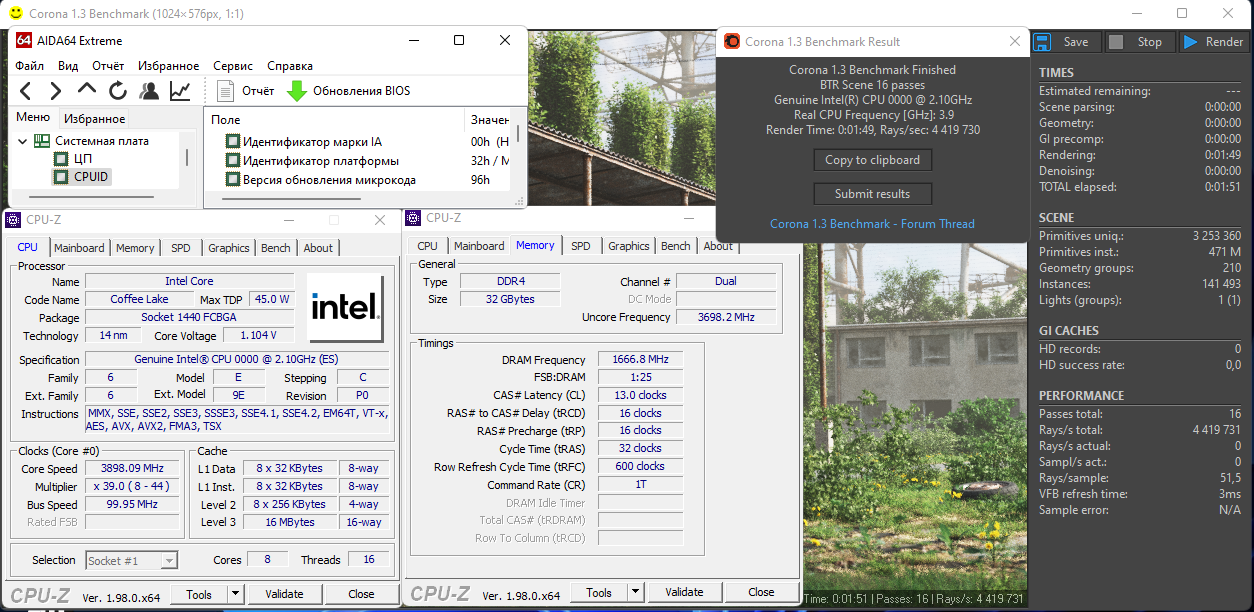Click Validate in CPU-Z Memory window
1254x612 pixels.
coord(684,592)
